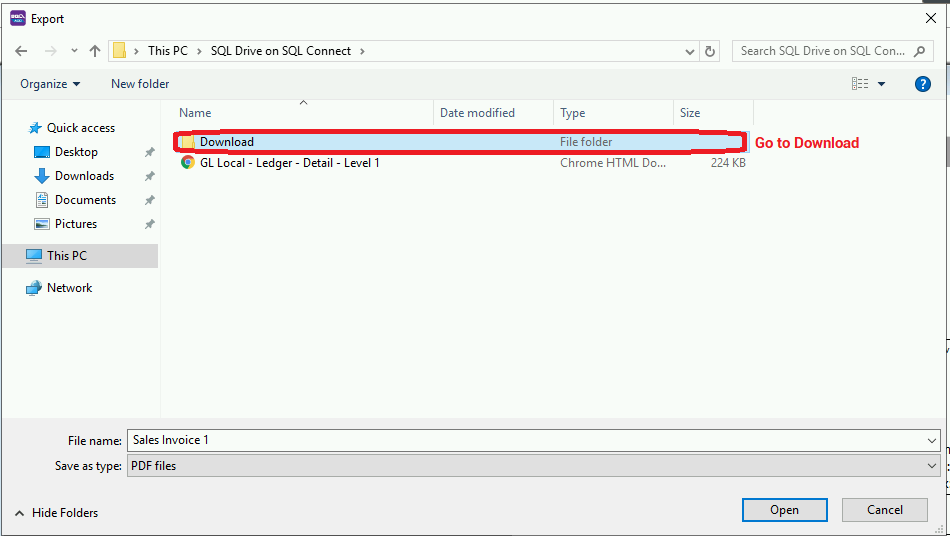This screenshot has height=536, width=950.
Task: Open Pictures in the navigation pane
Action: pyautogui.click(x=76, y=224)
